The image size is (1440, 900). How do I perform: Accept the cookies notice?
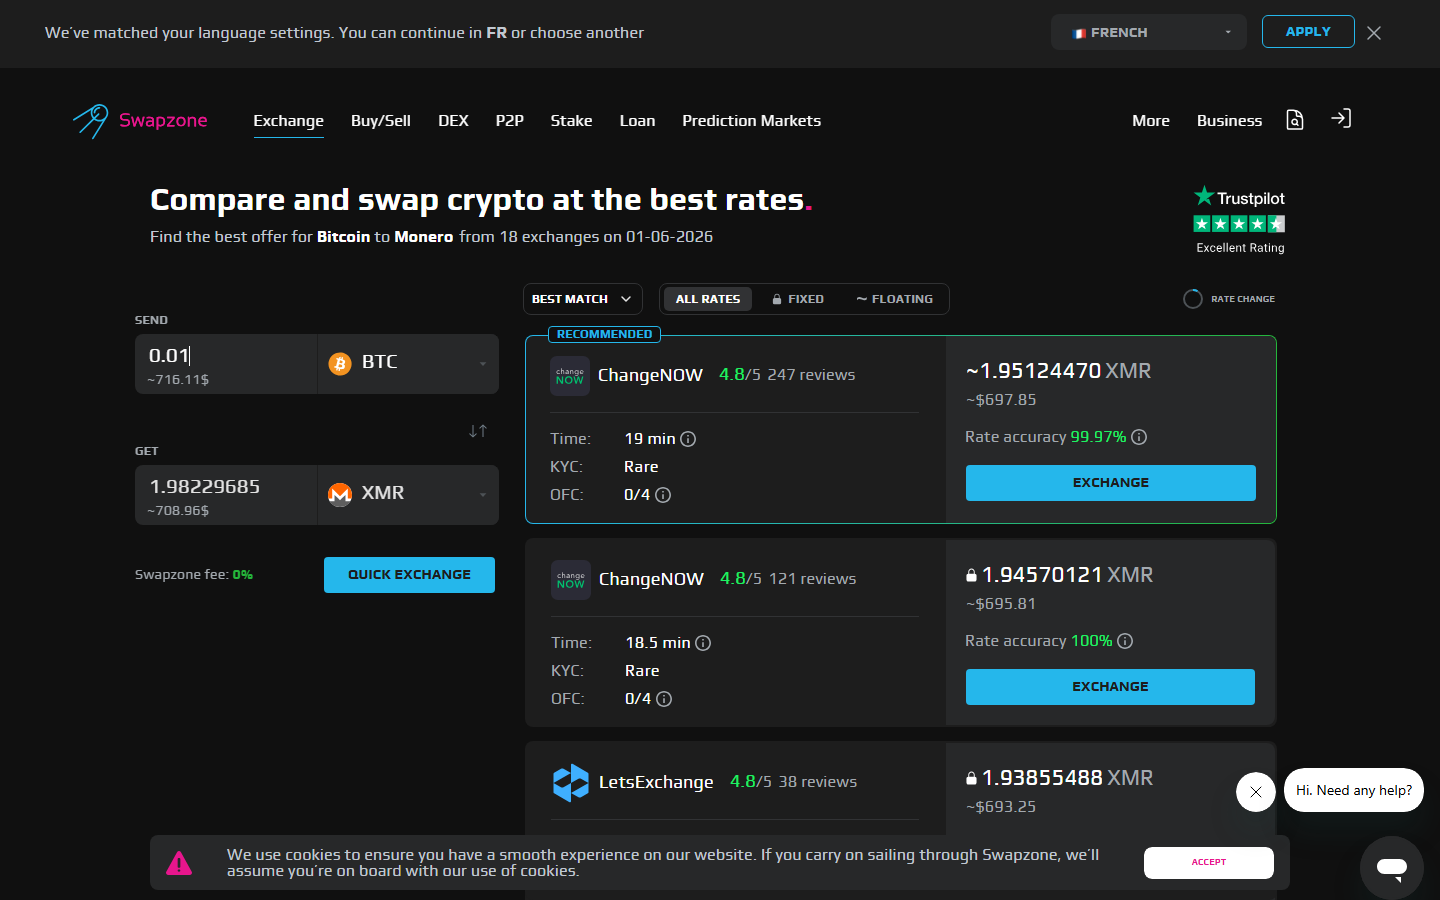pyautogui.click(x=1208, y=863)
